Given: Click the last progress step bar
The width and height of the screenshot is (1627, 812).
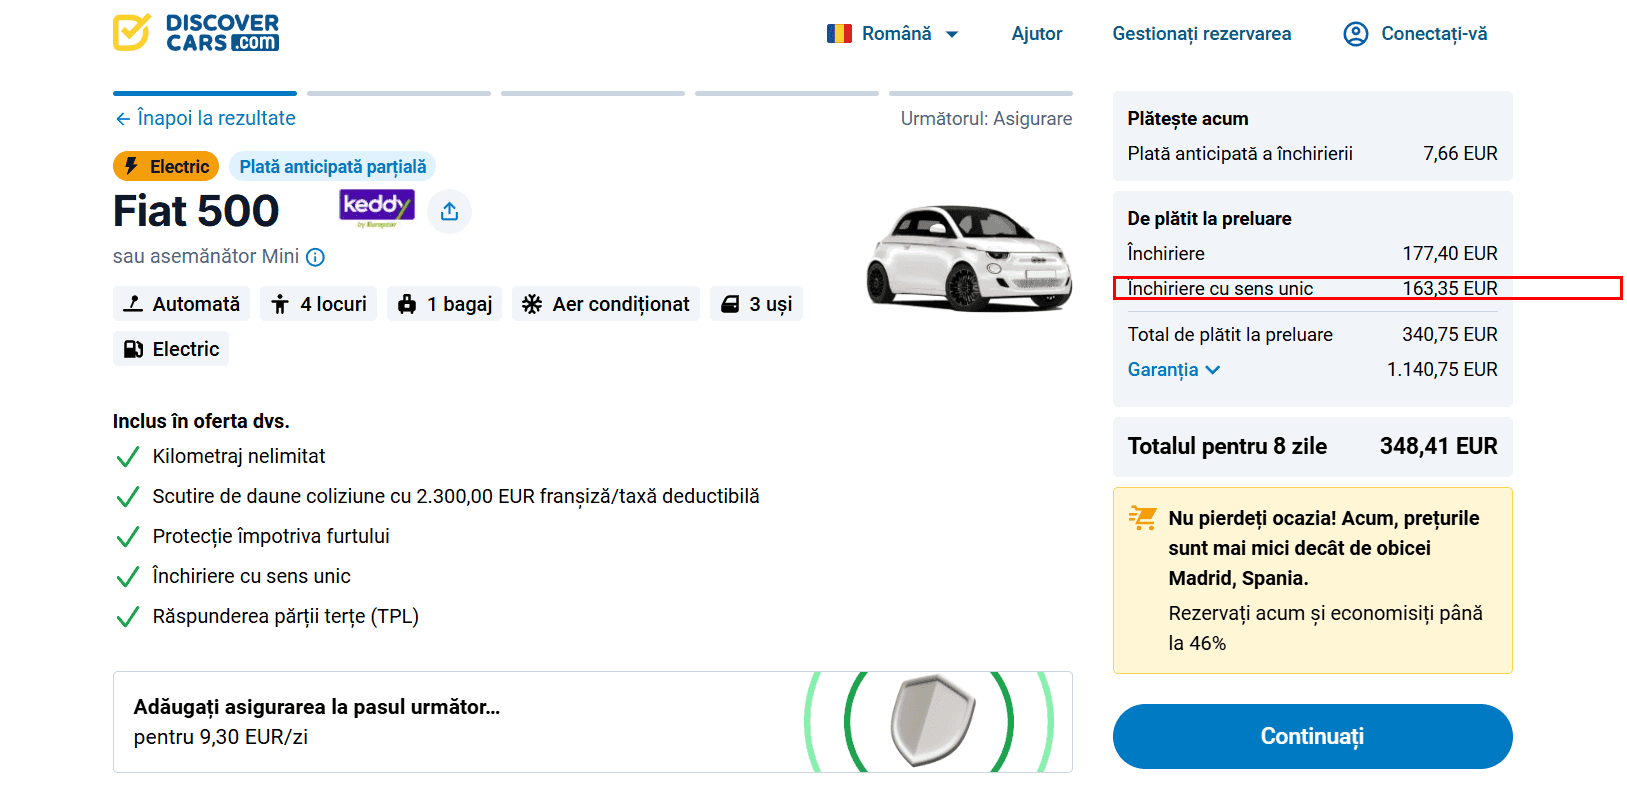Looking at the screenshot, I should pyautogui.click(x=981, y=93).
